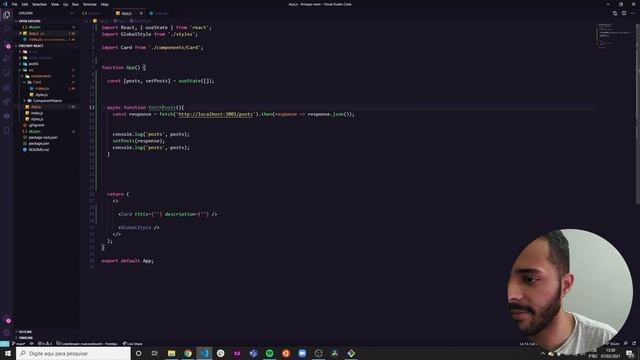
Task: Open the Edit menu
Action: tap(25, 4)
